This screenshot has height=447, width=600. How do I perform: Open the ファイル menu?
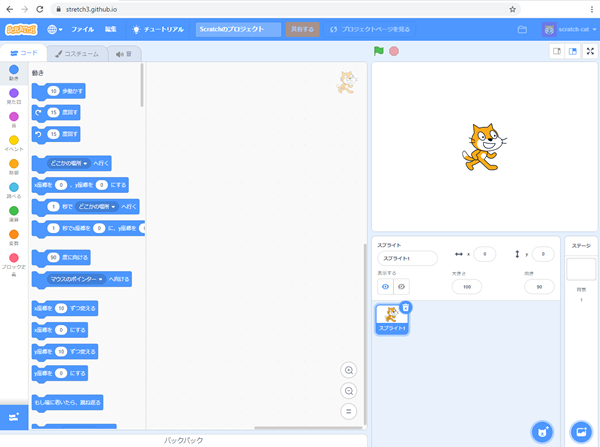(x=82, y=29)
